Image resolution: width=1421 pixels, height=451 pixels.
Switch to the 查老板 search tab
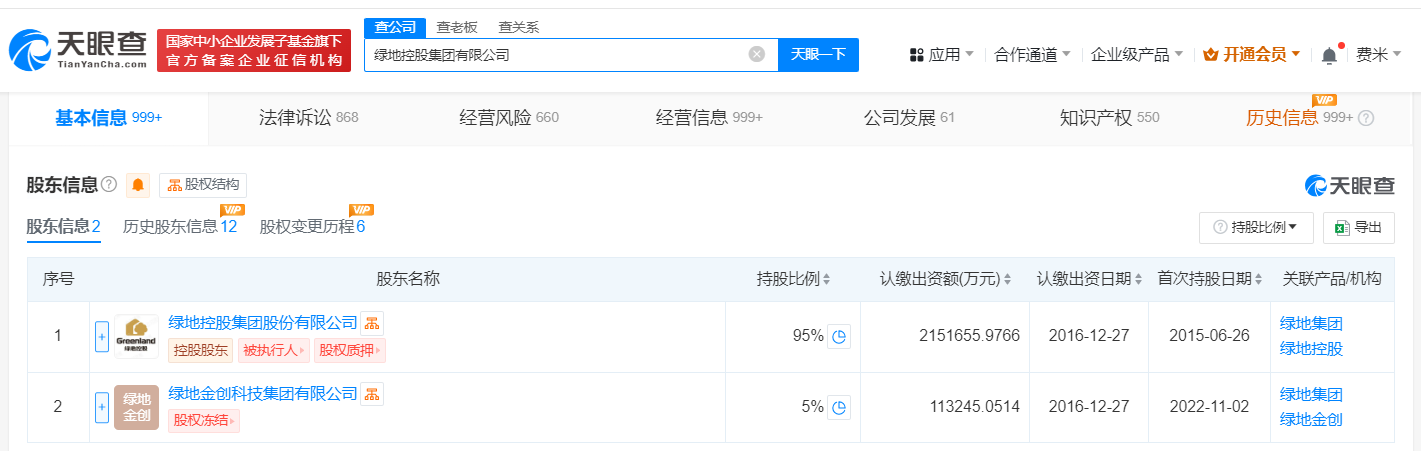pyautogui.click(x=457, y=27)
